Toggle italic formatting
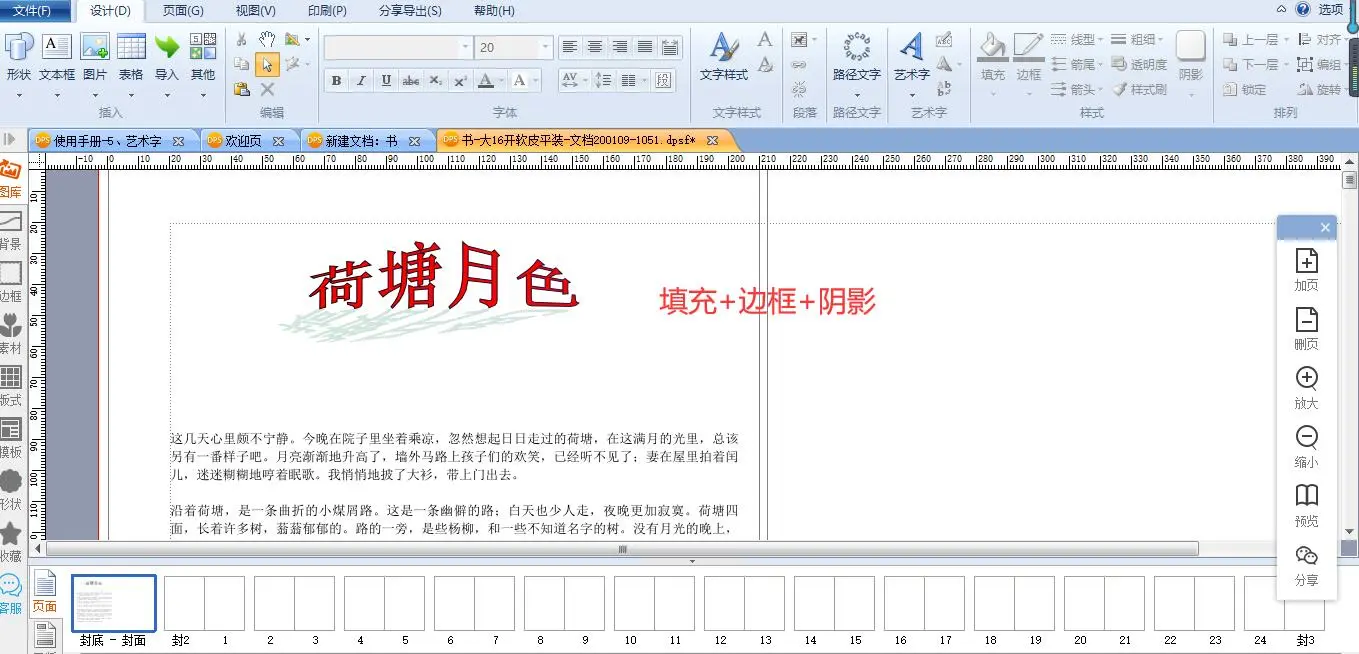This screenshot has width=1359, height=654. pyautogui.click(x=361, y=81)
